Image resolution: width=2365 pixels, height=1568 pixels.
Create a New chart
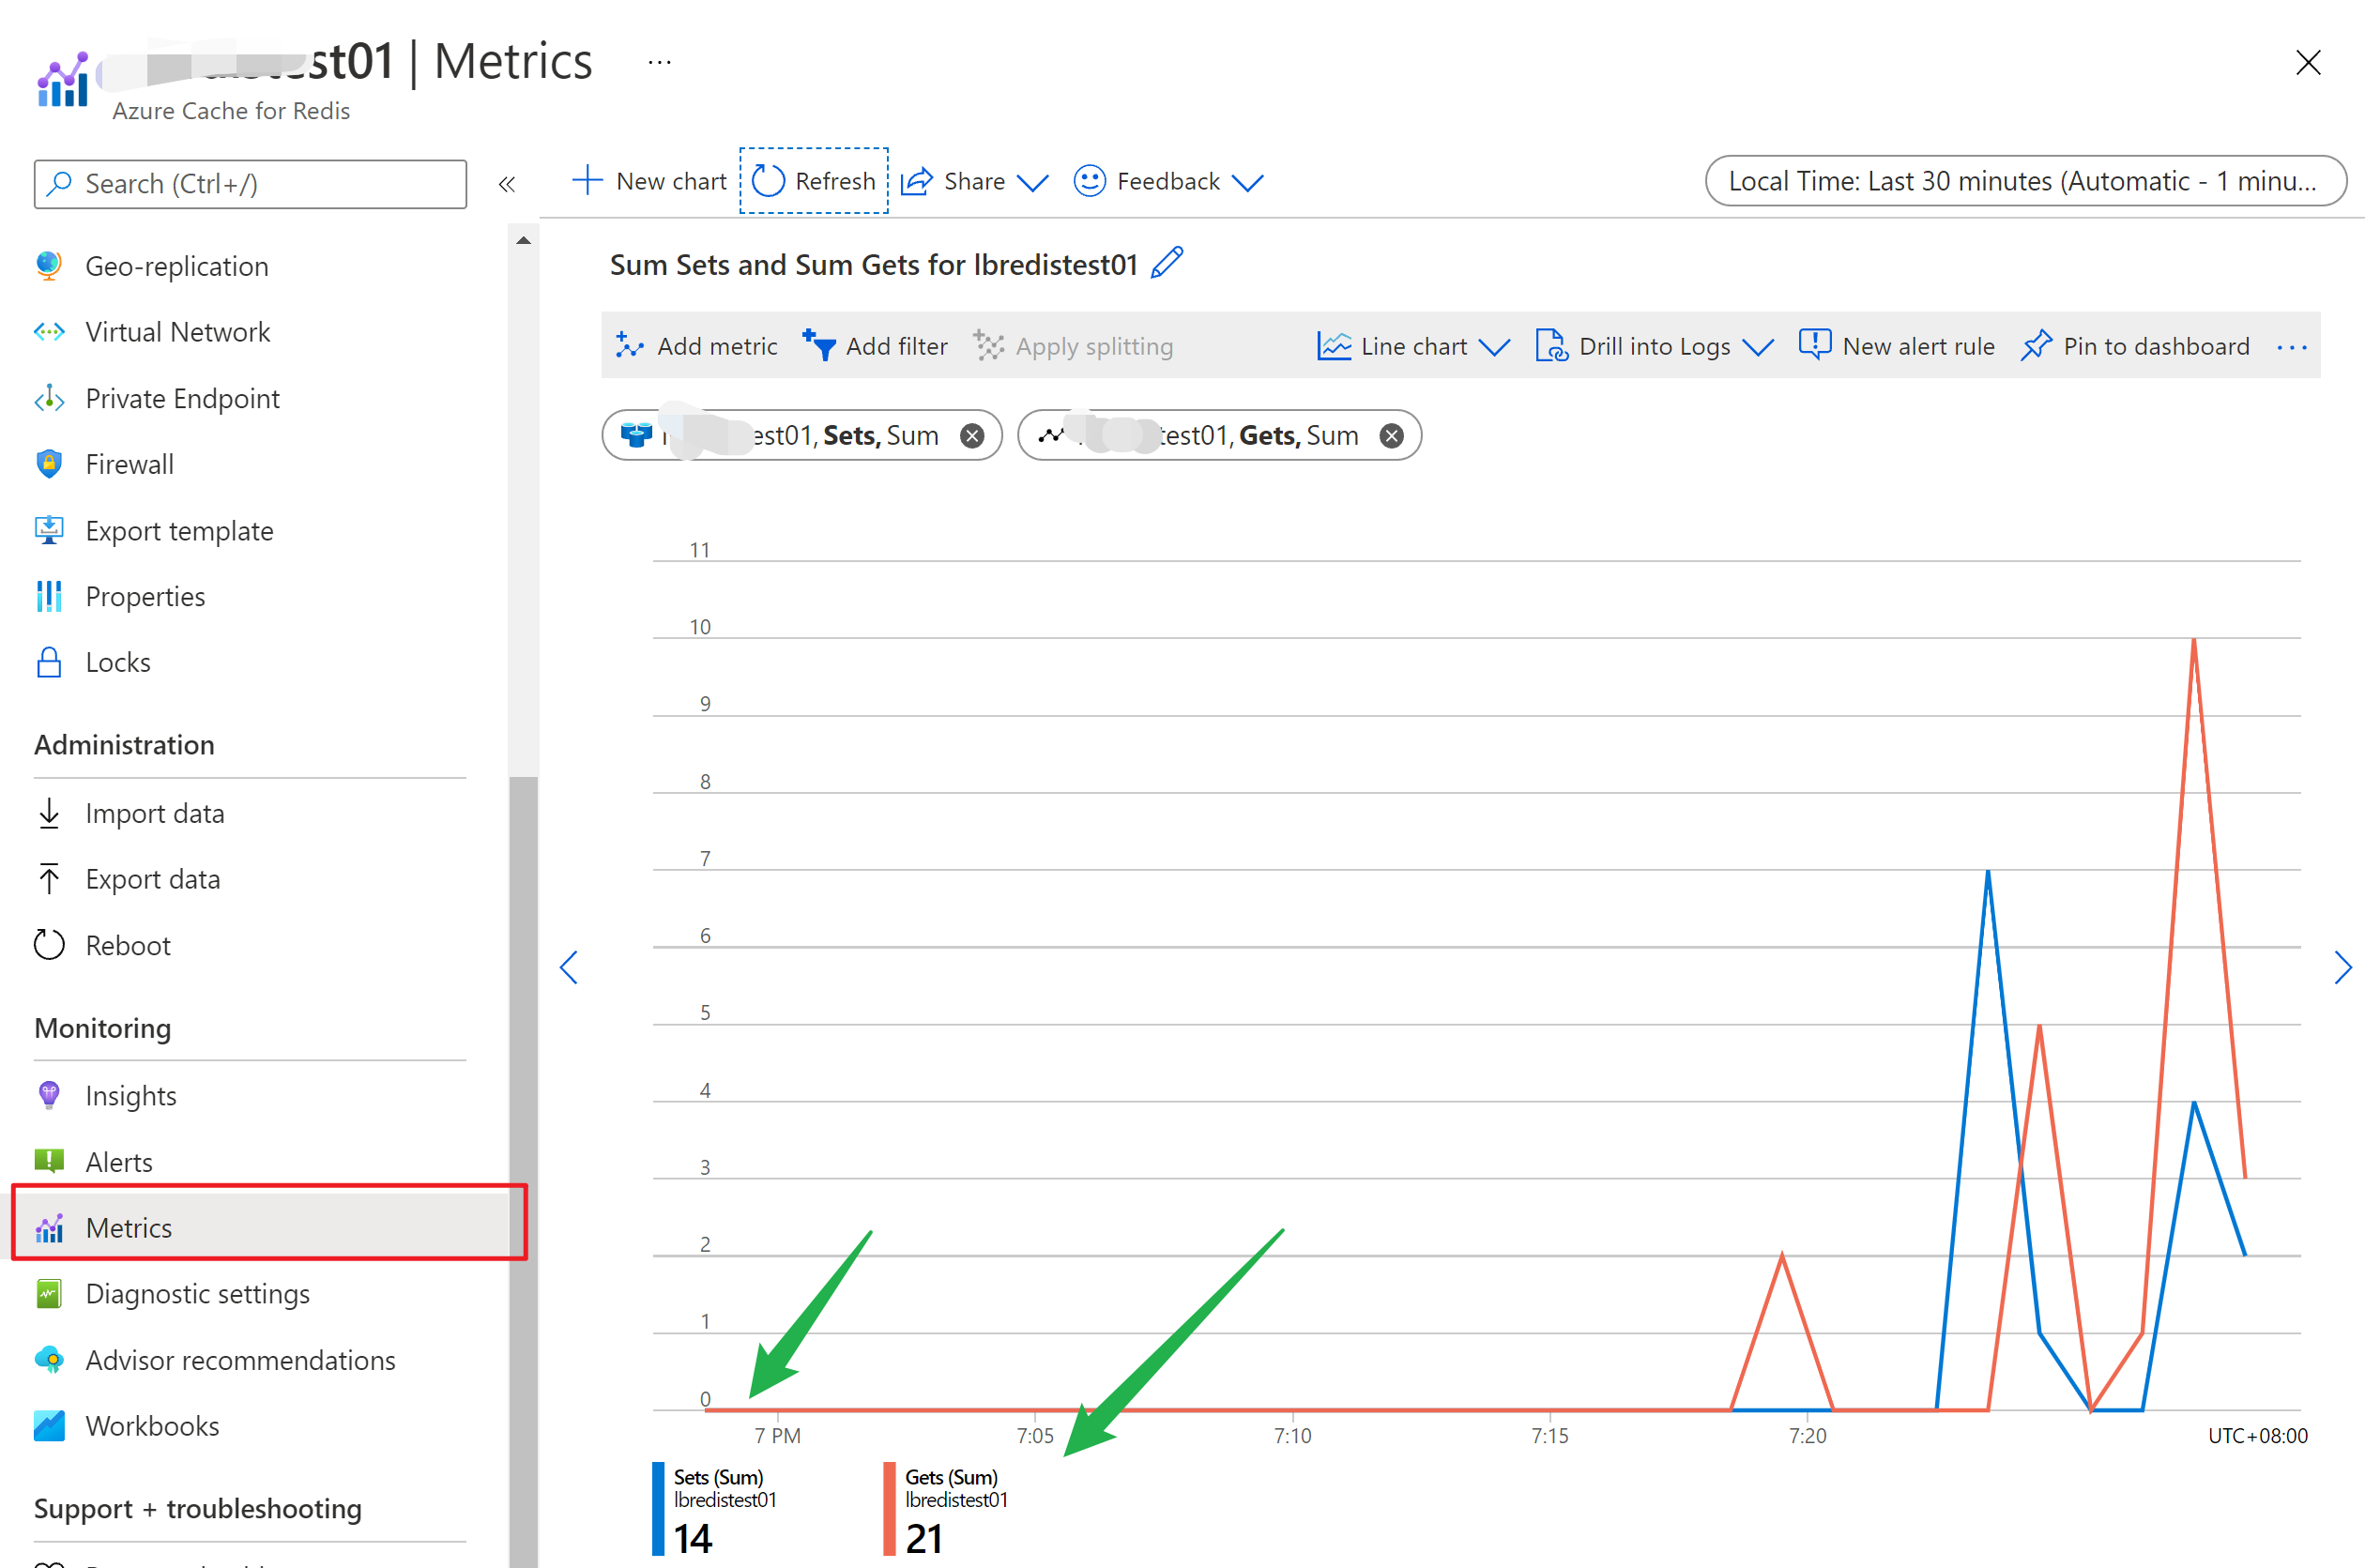click(x=648, y=181)
